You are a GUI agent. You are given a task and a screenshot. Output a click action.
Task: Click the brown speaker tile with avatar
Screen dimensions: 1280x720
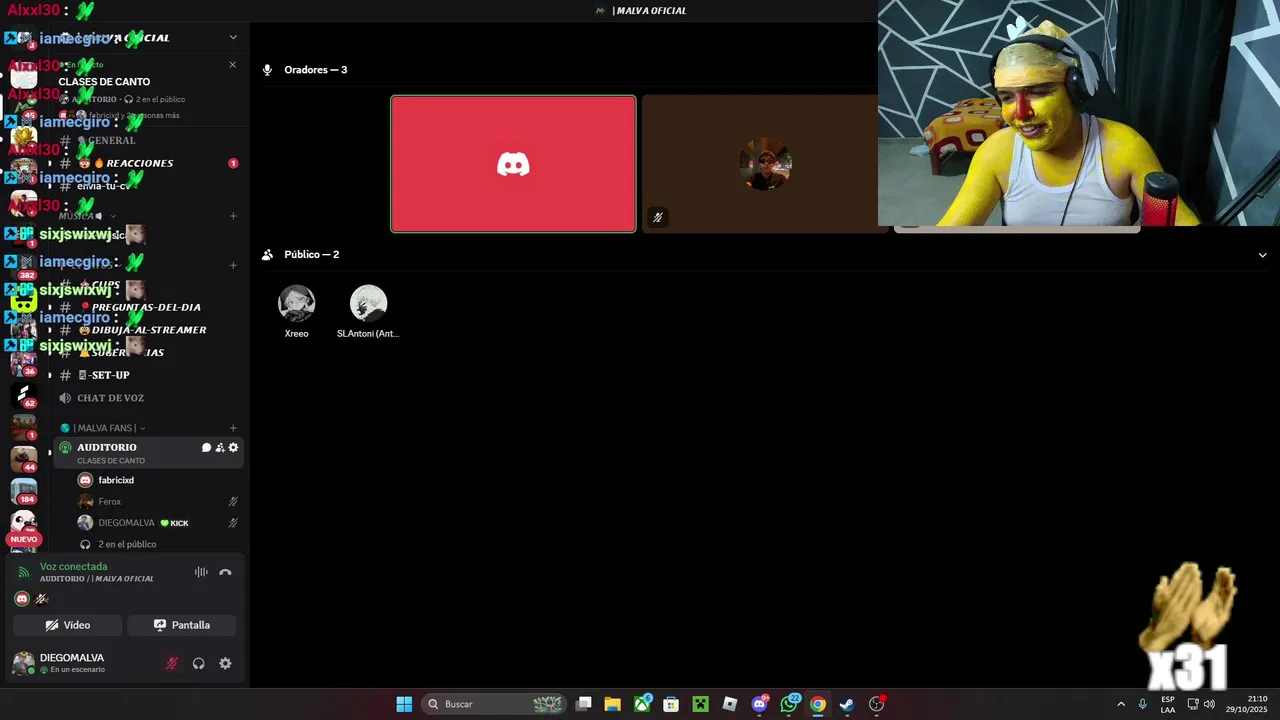(765, 164)
